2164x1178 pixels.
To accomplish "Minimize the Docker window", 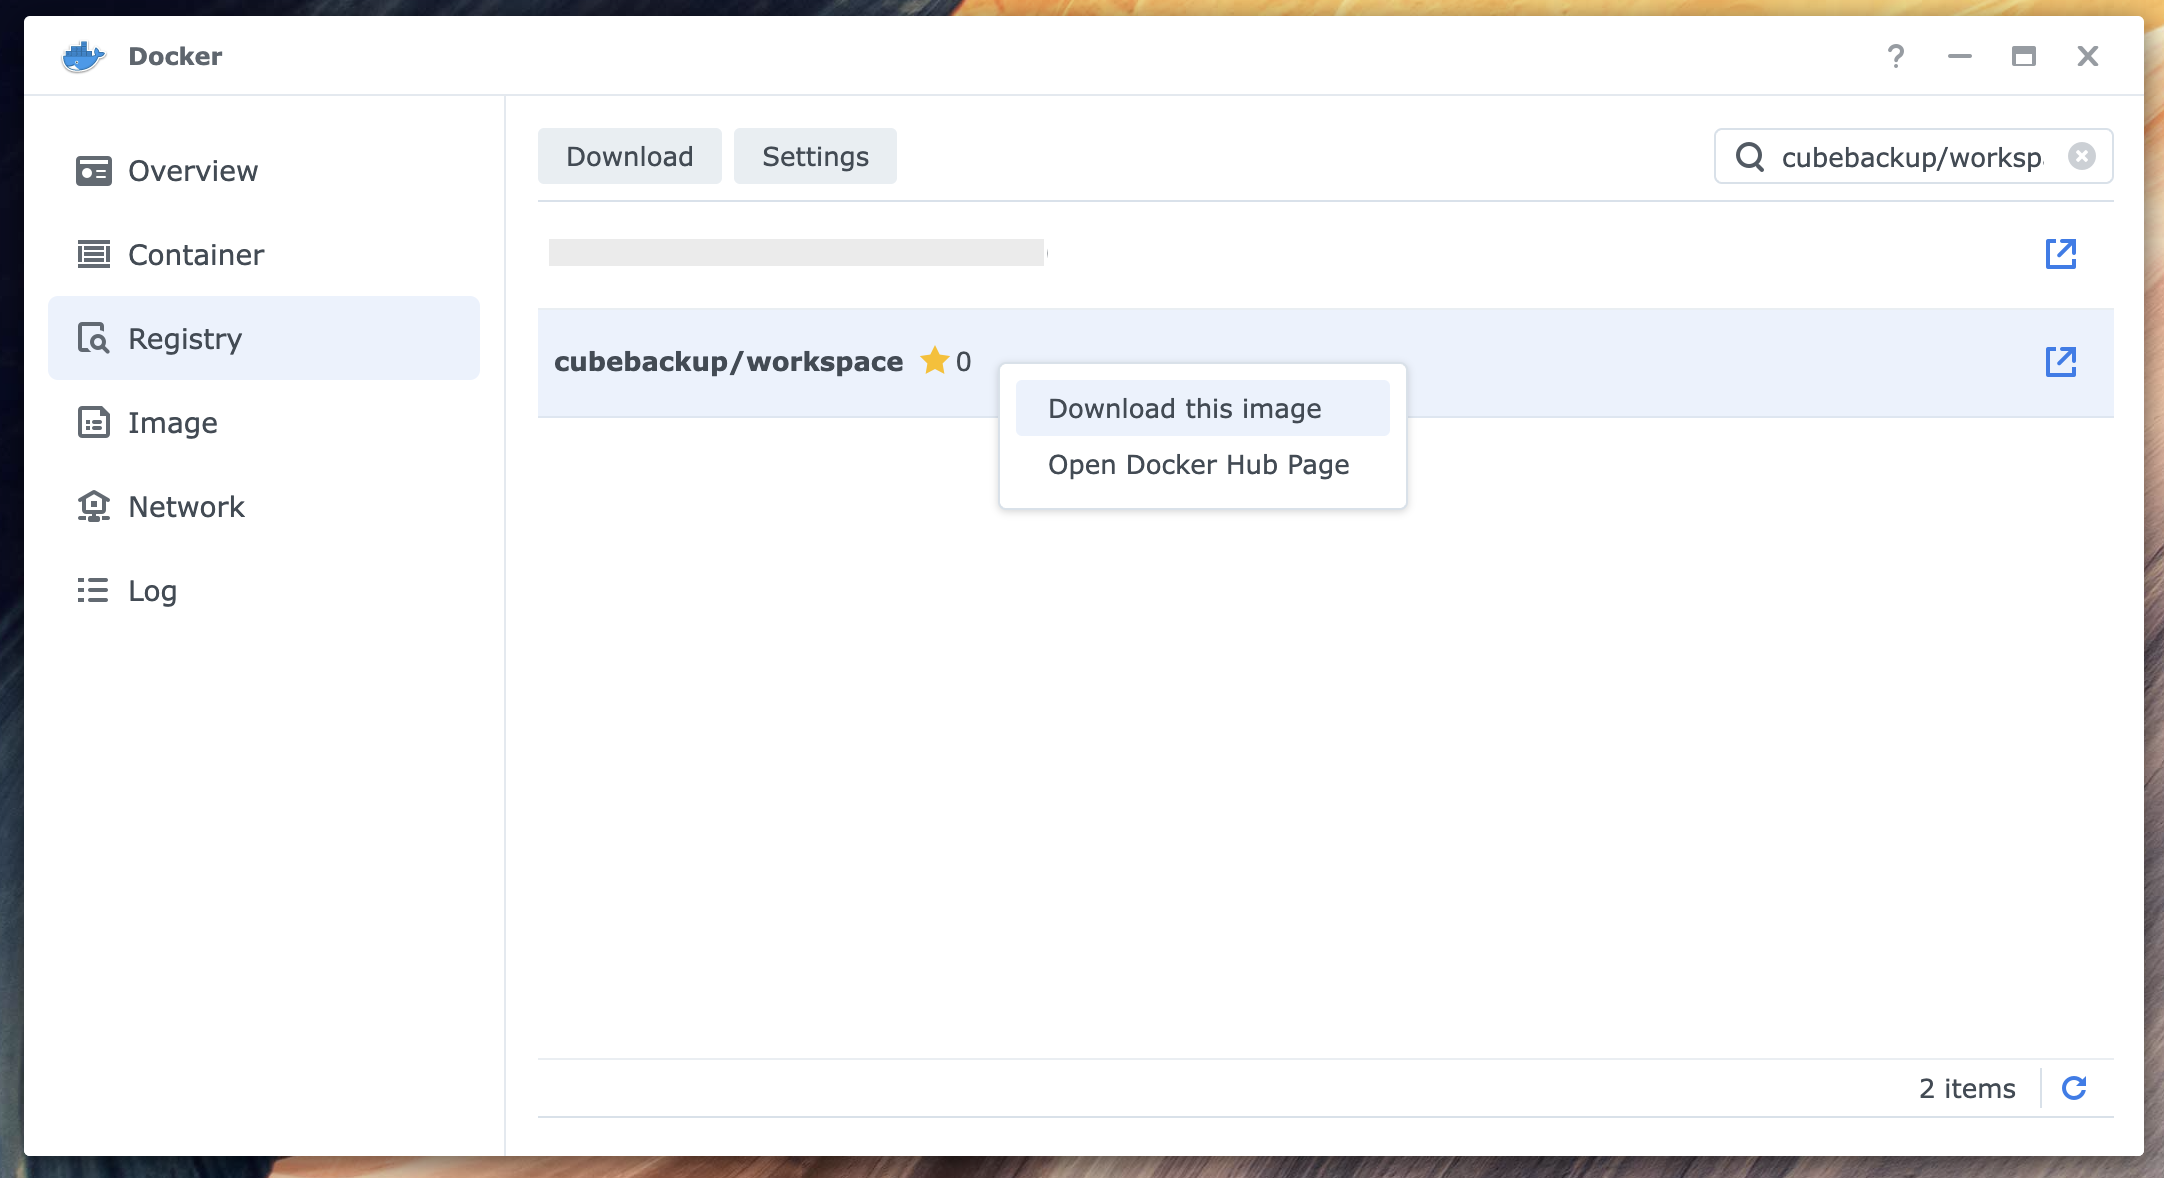I will coord(1960,56).
